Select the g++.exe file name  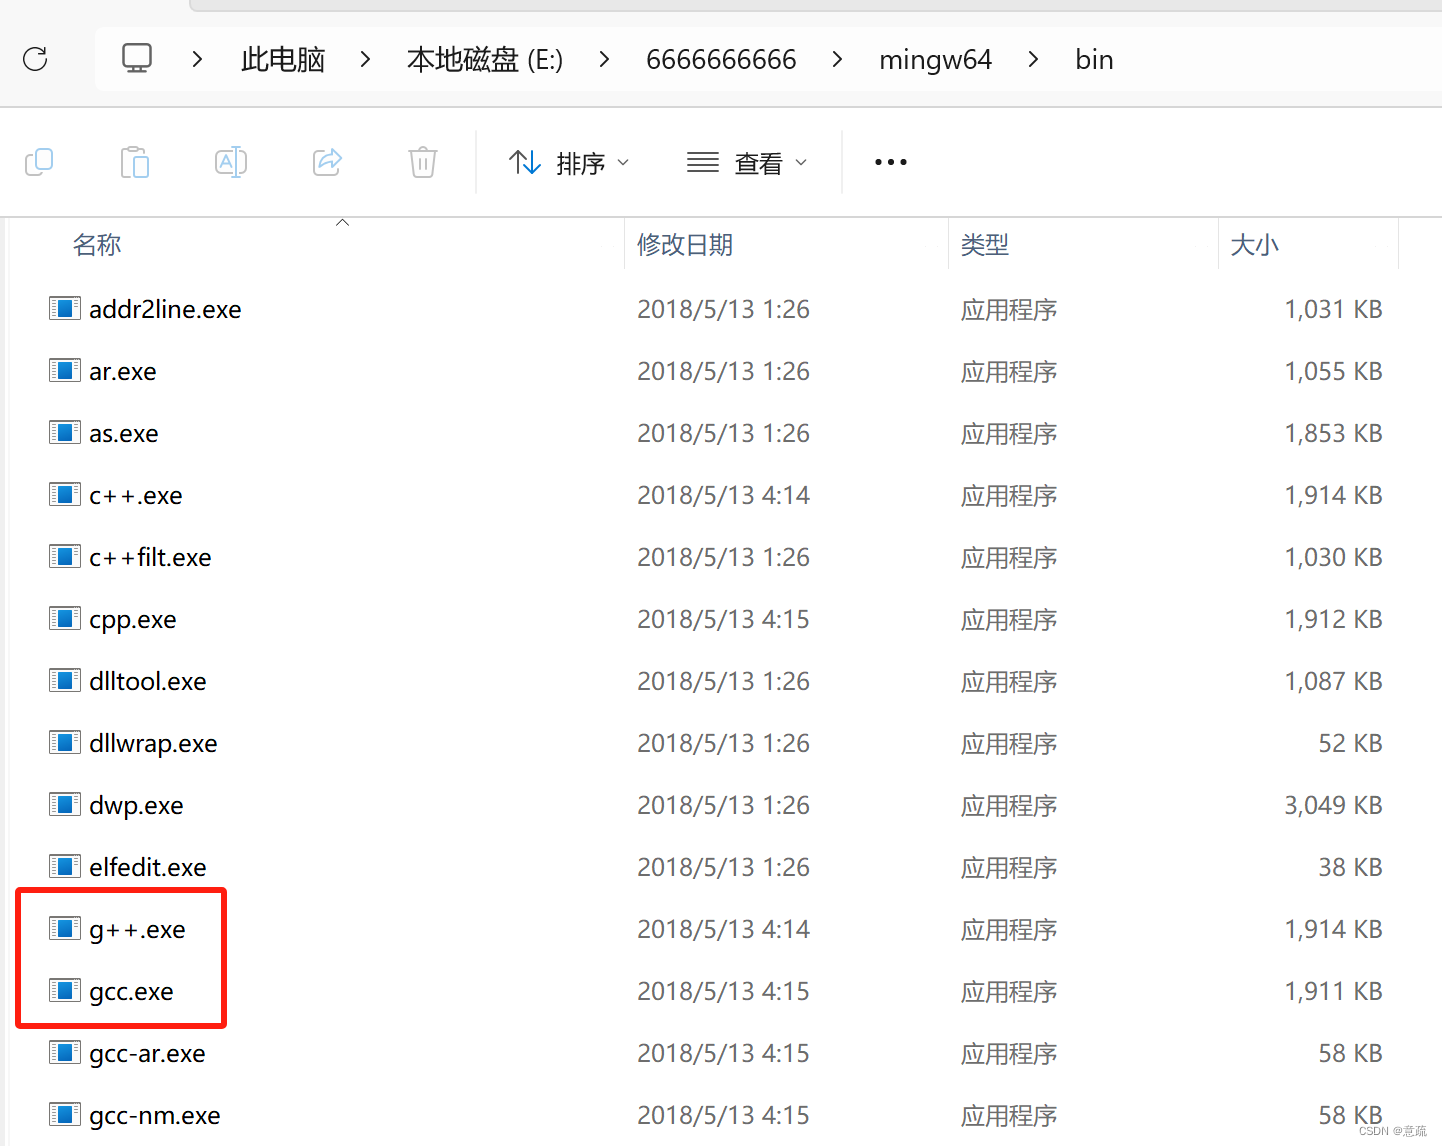(137, 930)
